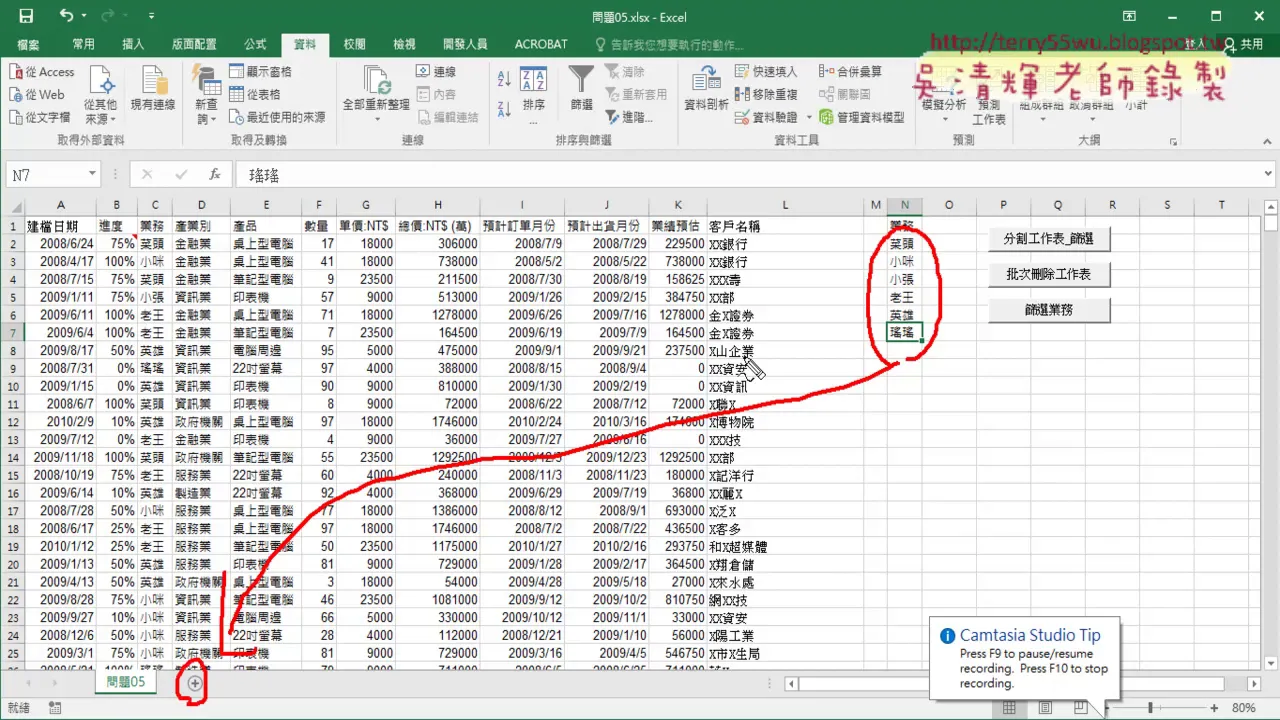1280x720 pixels.
Task: Run Flash Fill (快速填入)
Action: pyautogui.click(x=766, y=72)
